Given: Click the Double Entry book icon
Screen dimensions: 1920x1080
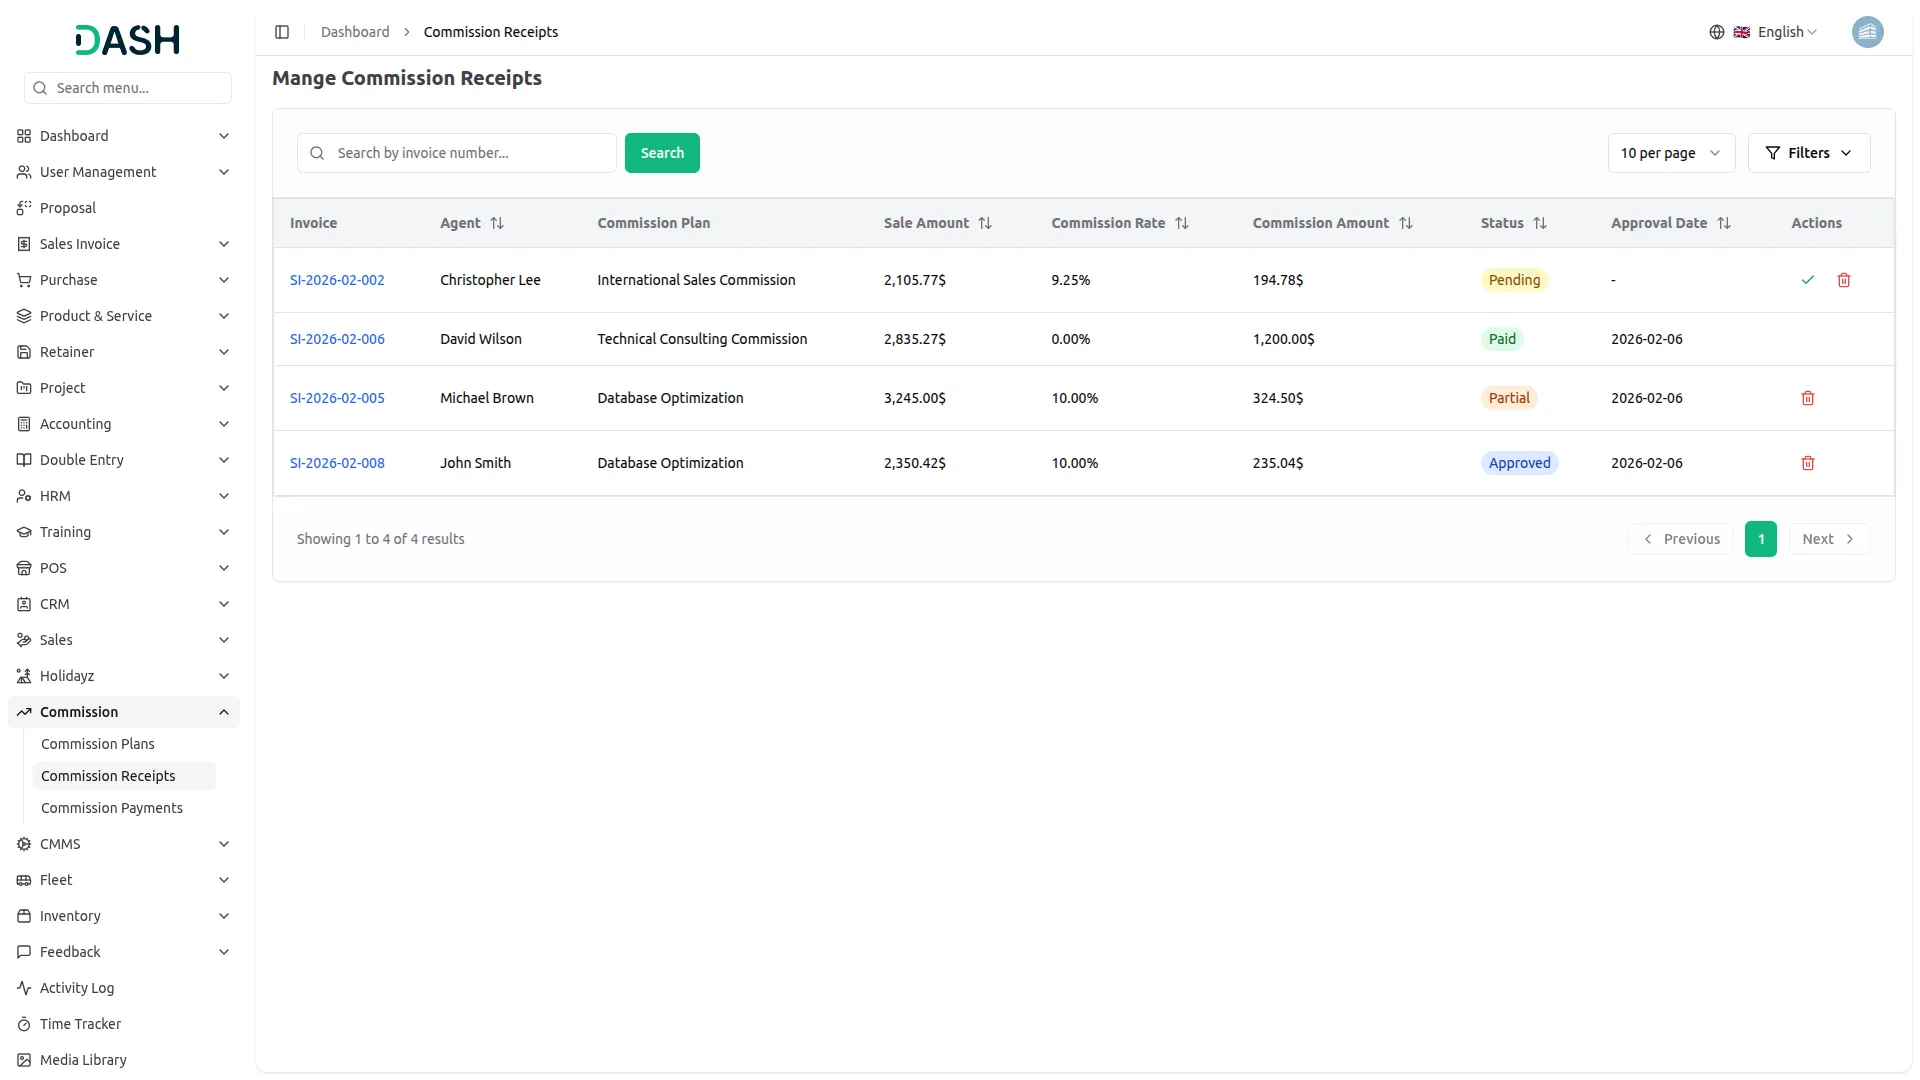Looking at the screenshot, I should 24,460.
